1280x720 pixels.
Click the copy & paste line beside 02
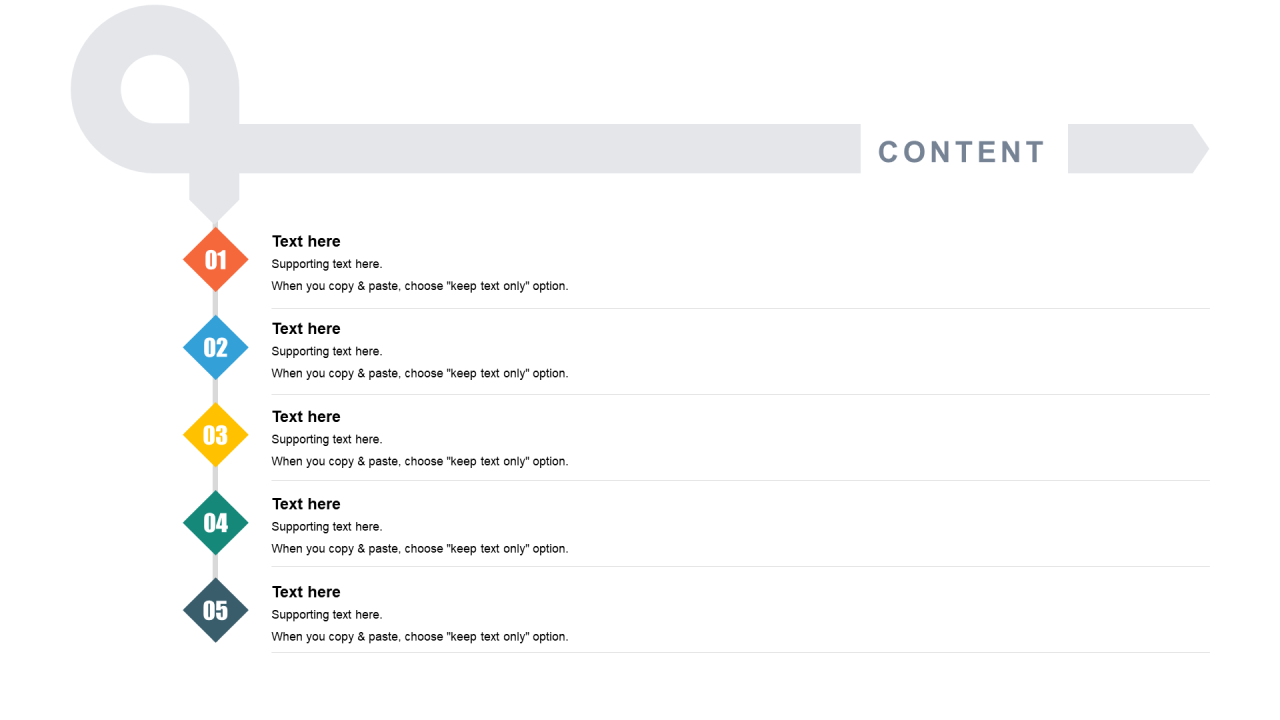[x=420, y=374]
